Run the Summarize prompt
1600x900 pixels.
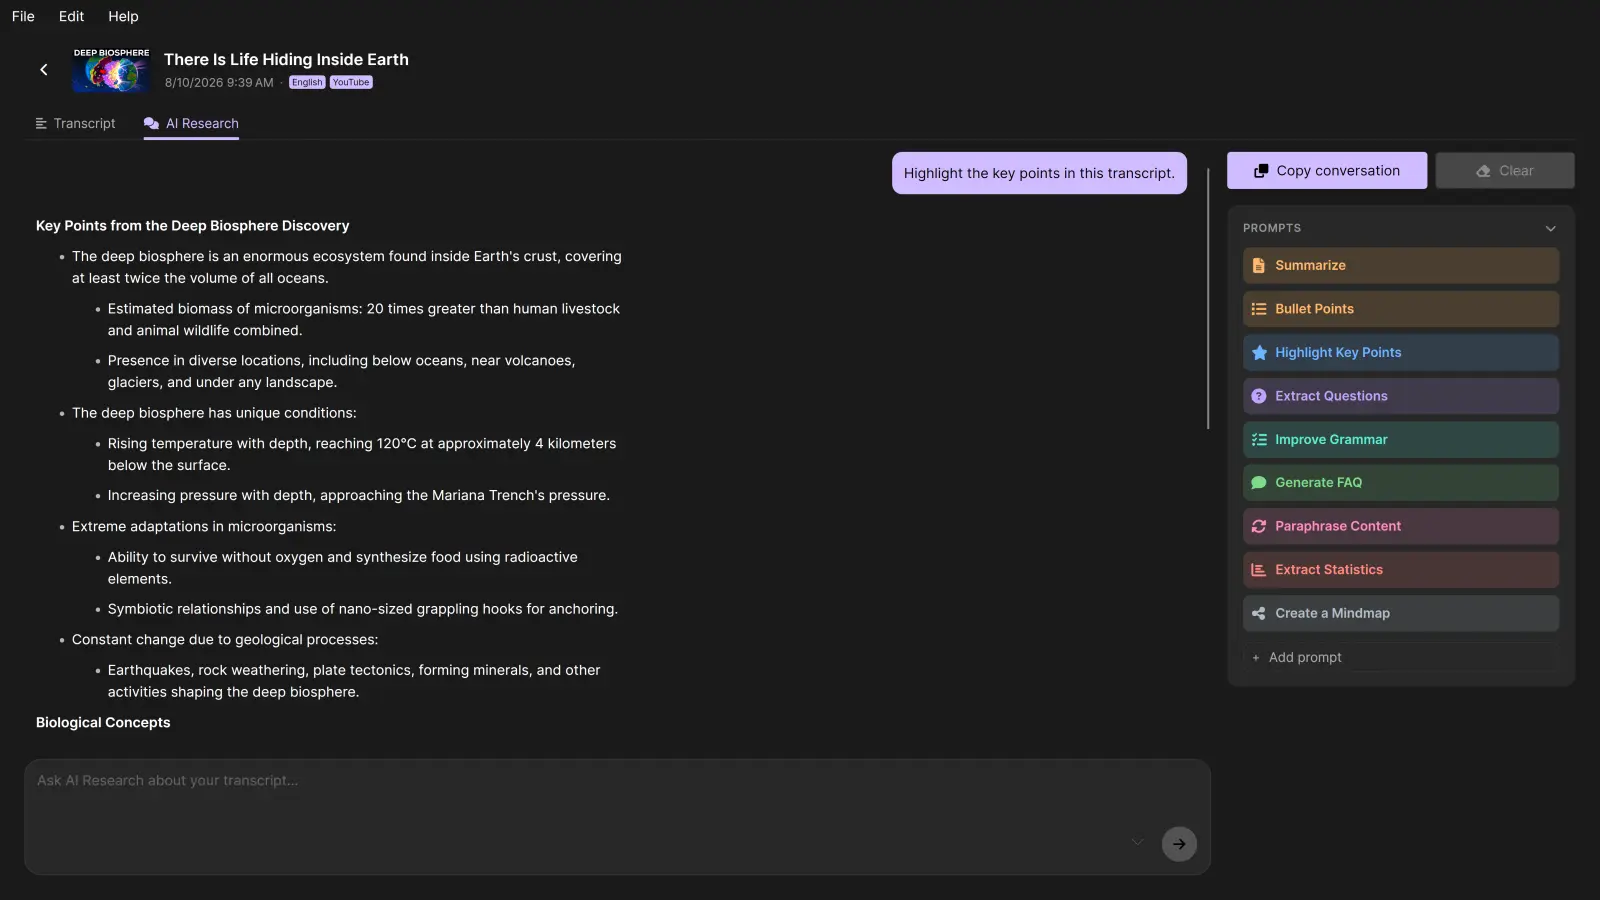[1400, 266]
